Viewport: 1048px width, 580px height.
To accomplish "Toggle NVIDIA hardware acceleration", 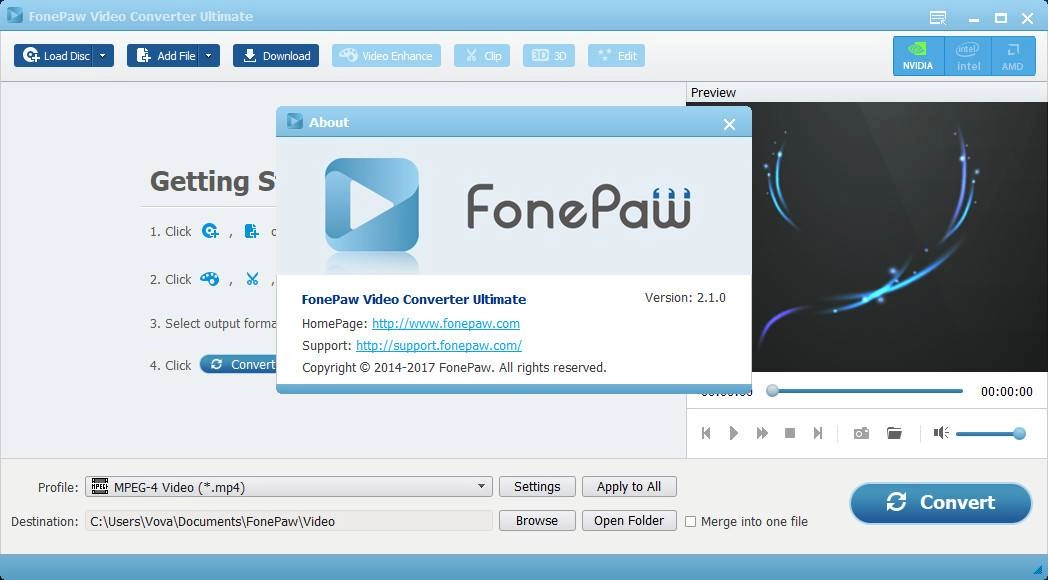I will [x=918, y=55].
